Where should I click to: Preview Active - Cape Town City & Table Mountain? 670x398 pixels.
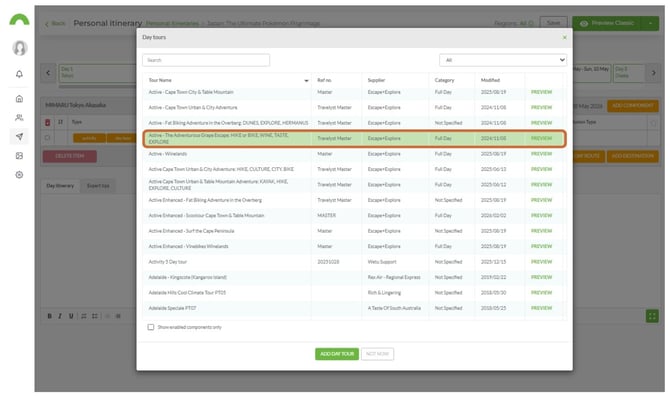[541, 92]
